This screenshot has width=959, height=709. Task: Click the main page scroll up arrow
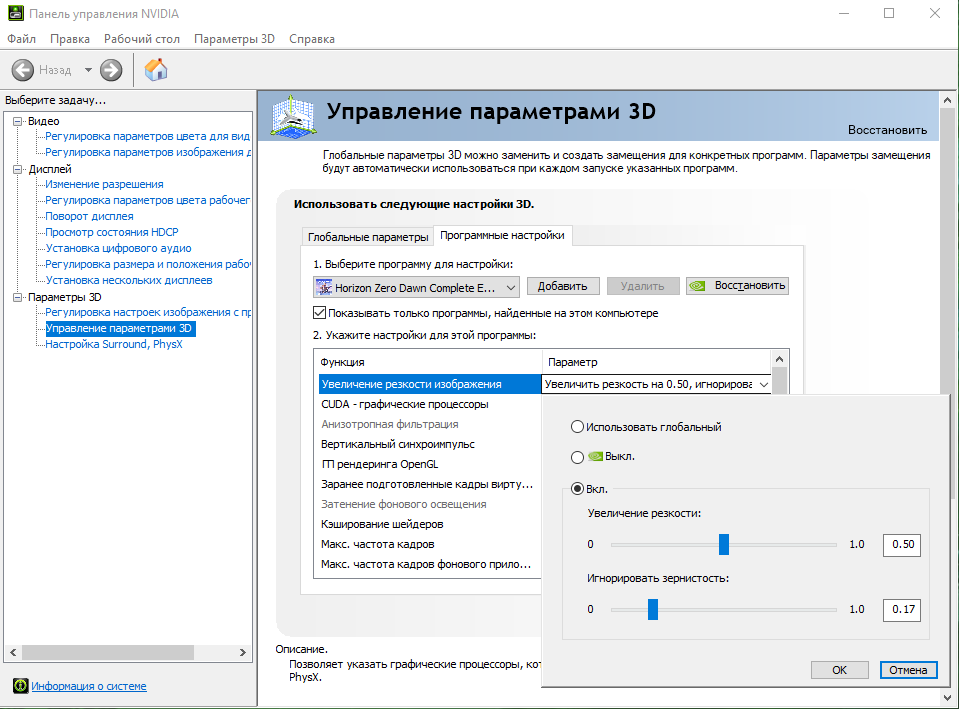click(x=947, y=100)
